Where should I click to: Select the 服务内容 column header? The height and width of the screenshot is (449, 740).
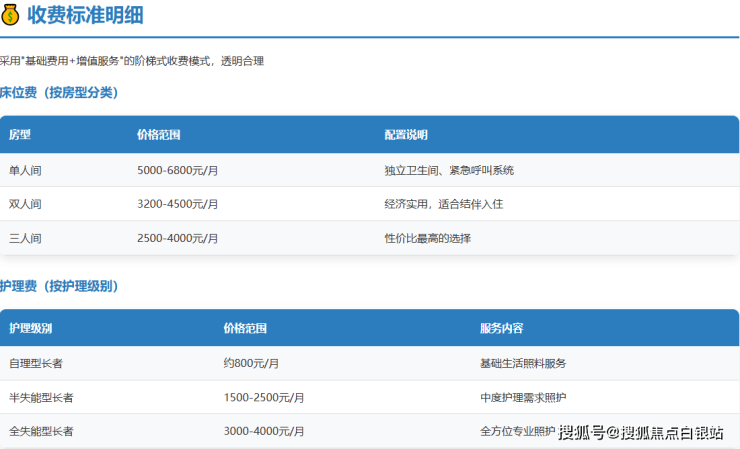(501, 328)
